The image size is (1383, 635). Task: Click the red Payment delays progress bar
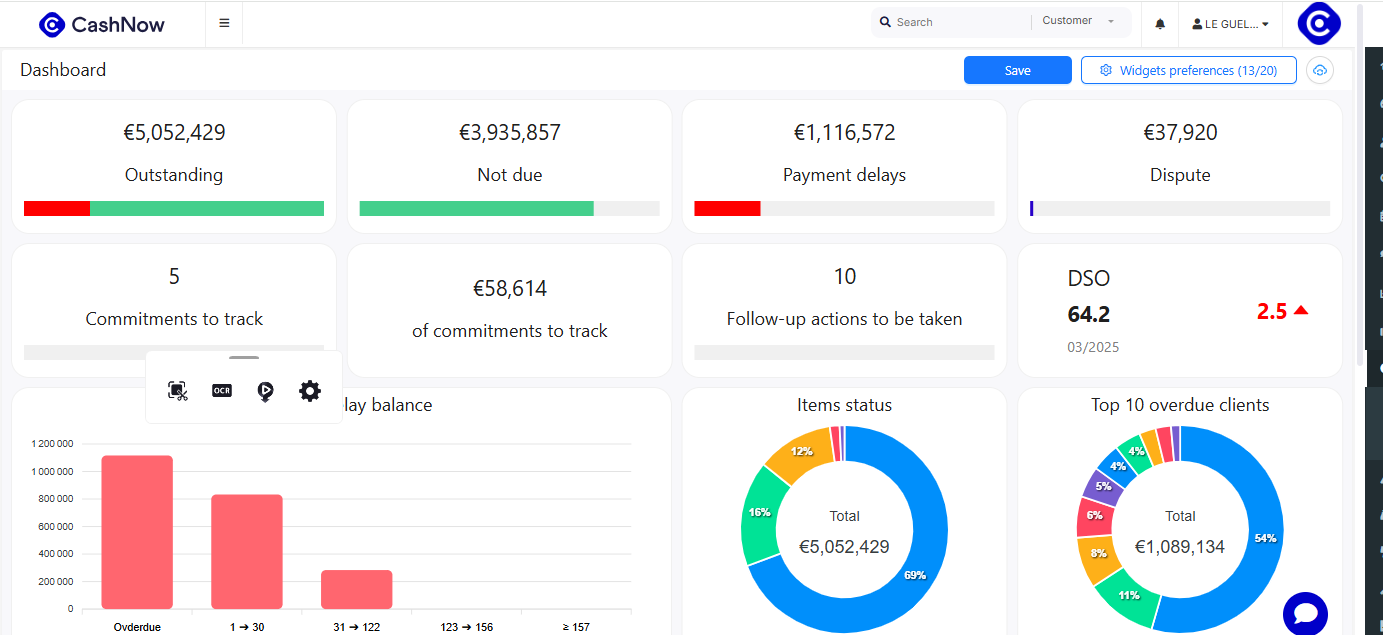(727, 208)
